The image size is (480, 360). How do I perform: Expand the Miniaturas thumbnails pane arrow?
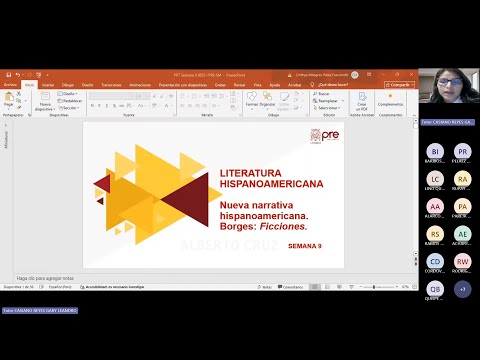pos(6,126)
